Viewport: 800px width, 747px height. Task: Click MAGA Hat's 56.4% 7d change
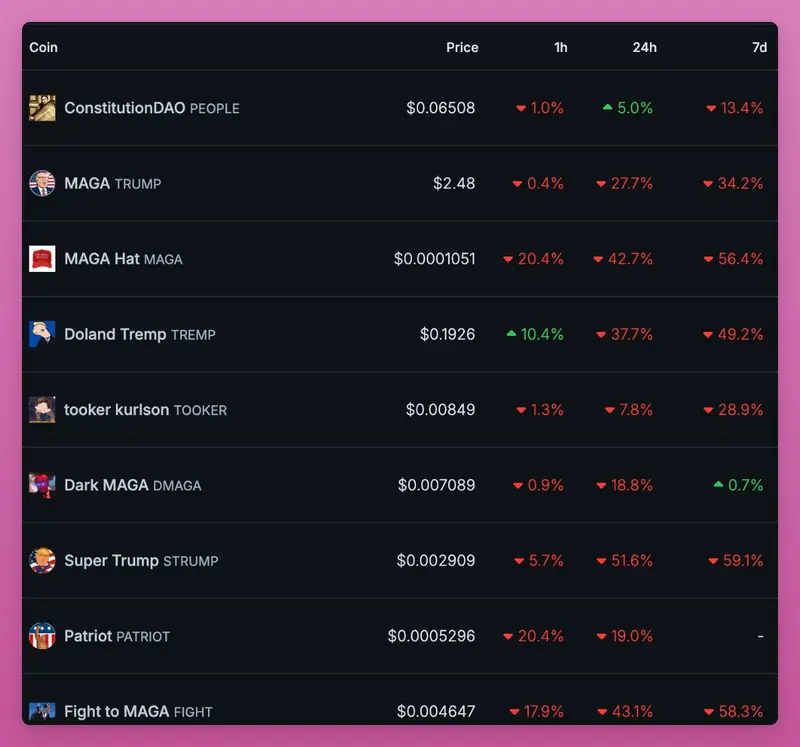[x=734, y=259]
